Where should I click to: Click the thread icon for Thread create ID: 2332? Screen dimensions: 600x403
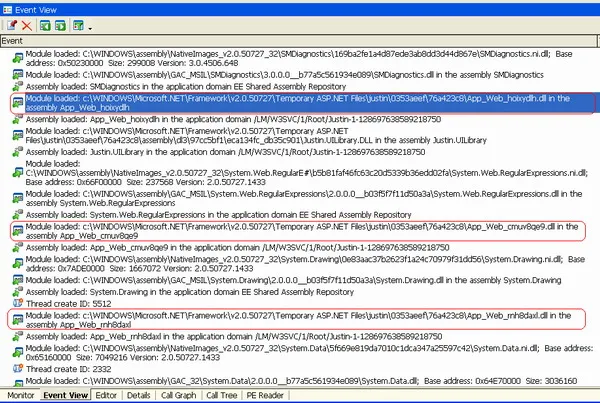coord(18,369)
